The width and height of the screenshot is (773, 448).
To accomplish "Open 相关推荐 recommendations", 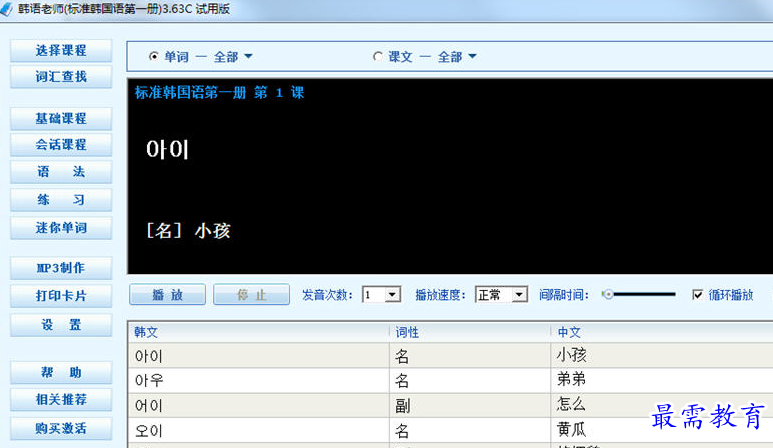I will pyautogui.click(x=61, y=400).
